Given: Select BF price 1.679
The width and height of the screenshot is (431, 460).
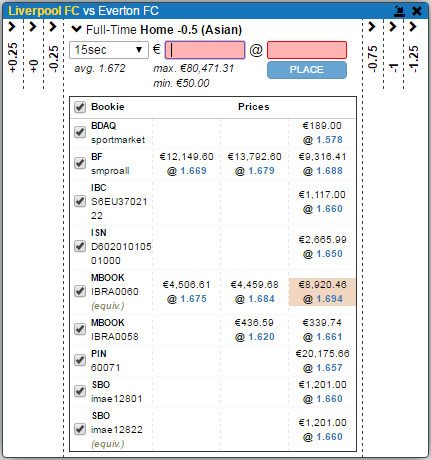Looking at the screenshot, I should [261, 171].
